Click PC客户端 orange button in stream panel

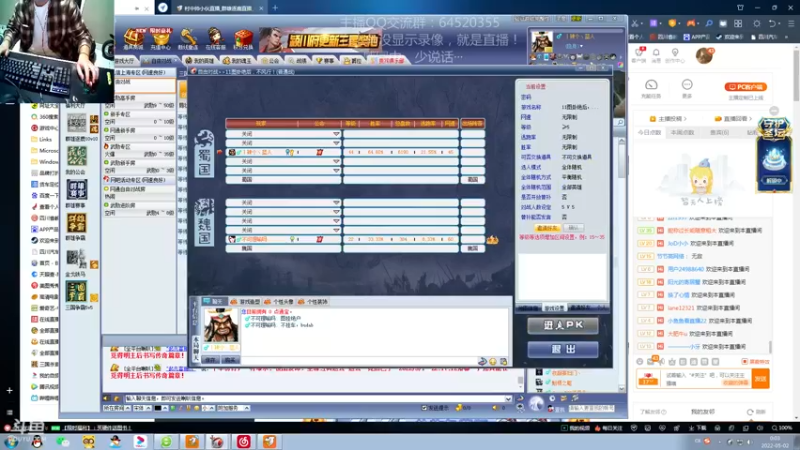click(745, 87)
